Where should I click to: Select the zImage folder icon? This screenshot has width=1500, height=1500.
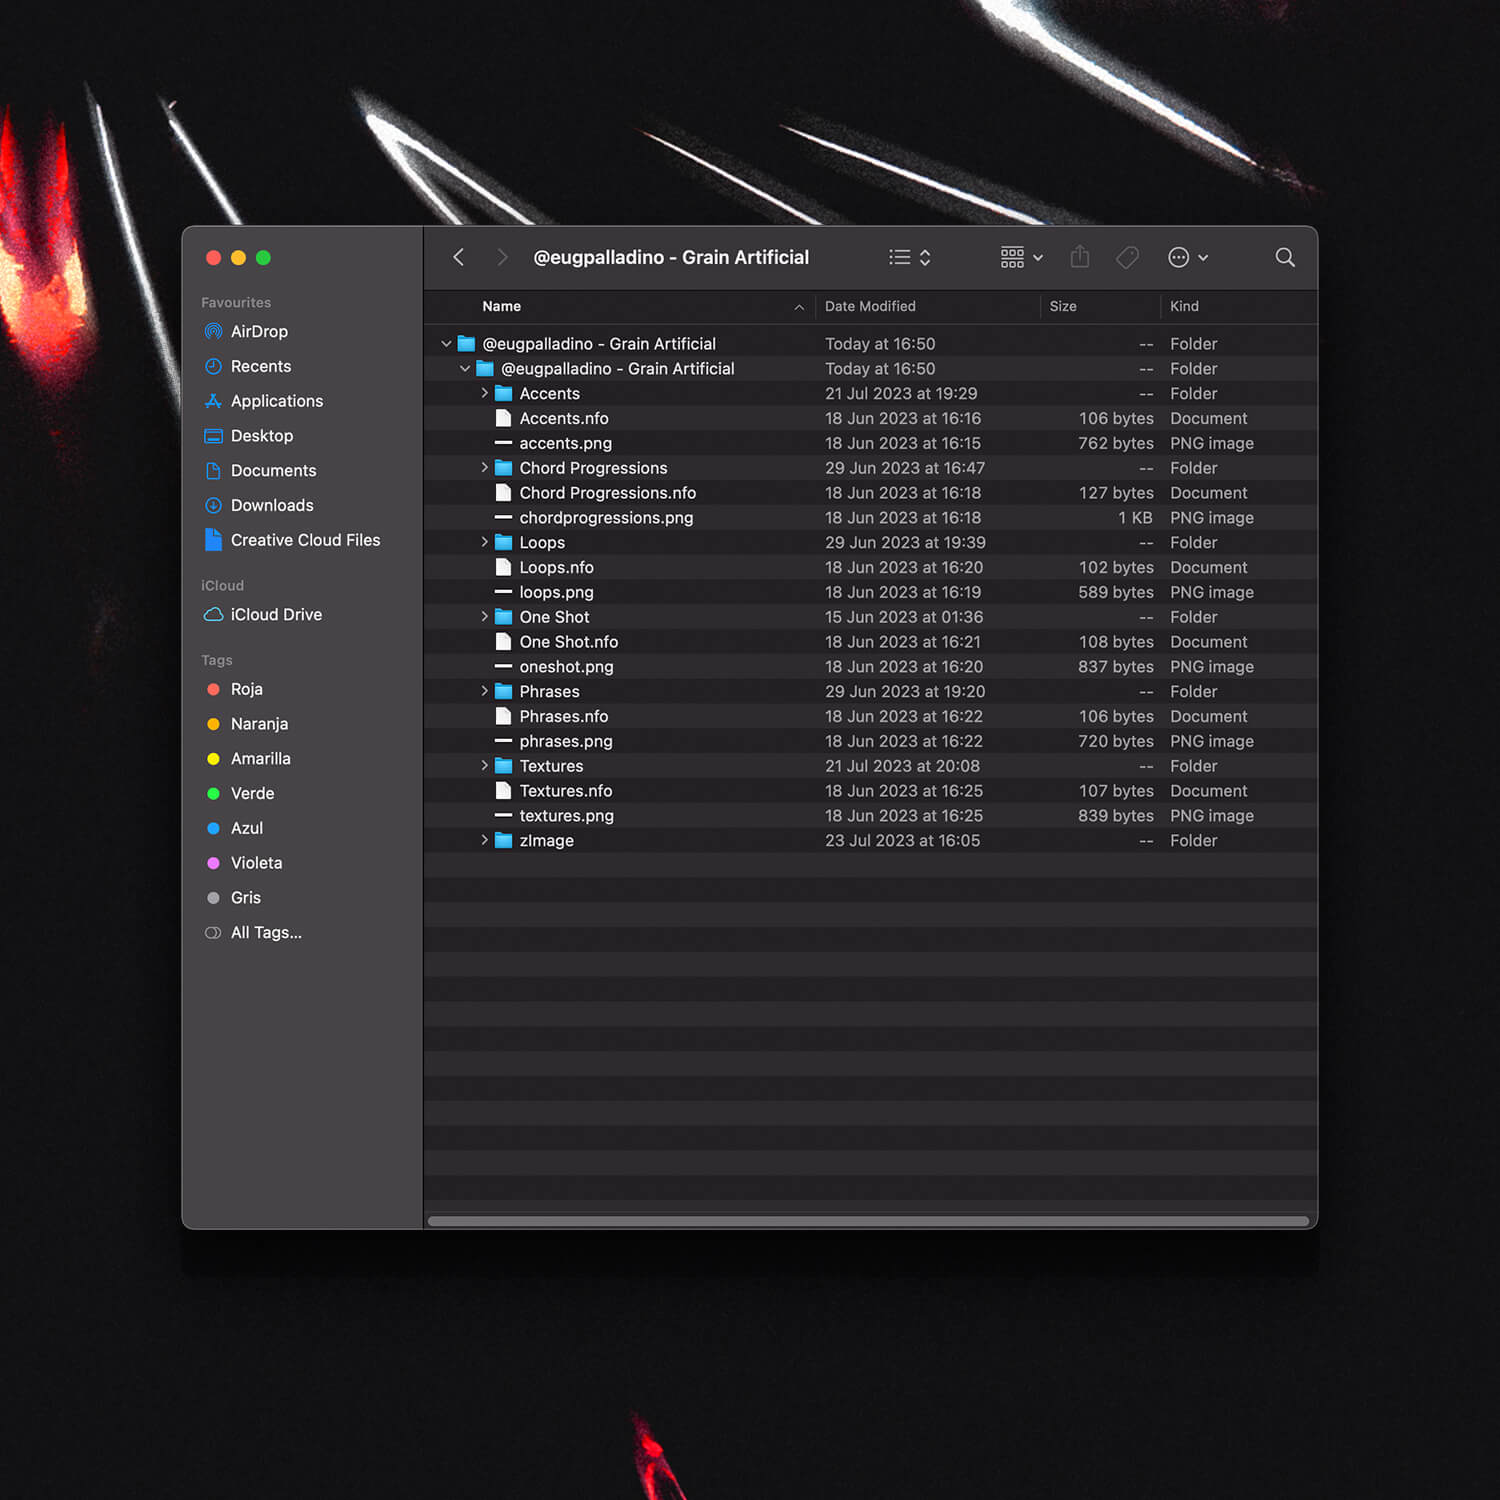click(504, 840)
